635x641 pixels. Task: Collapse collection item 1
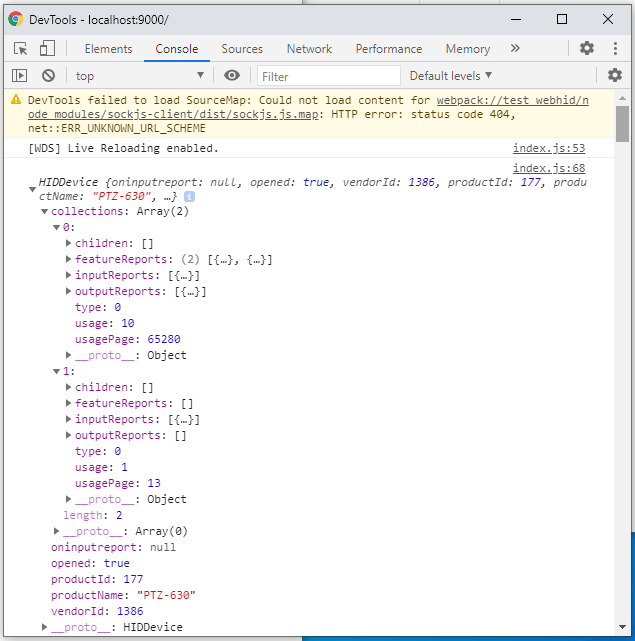coord(56,371)
